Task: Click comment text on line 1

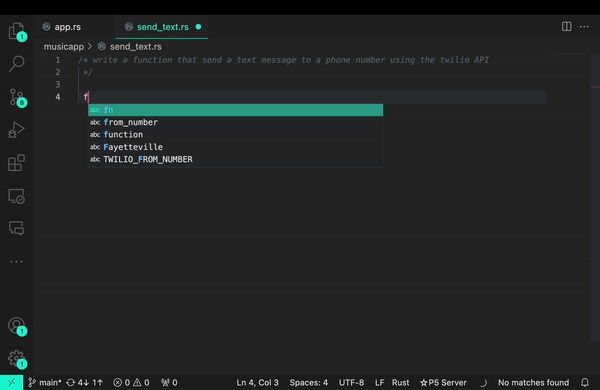Action: click(x=284, y=60)
